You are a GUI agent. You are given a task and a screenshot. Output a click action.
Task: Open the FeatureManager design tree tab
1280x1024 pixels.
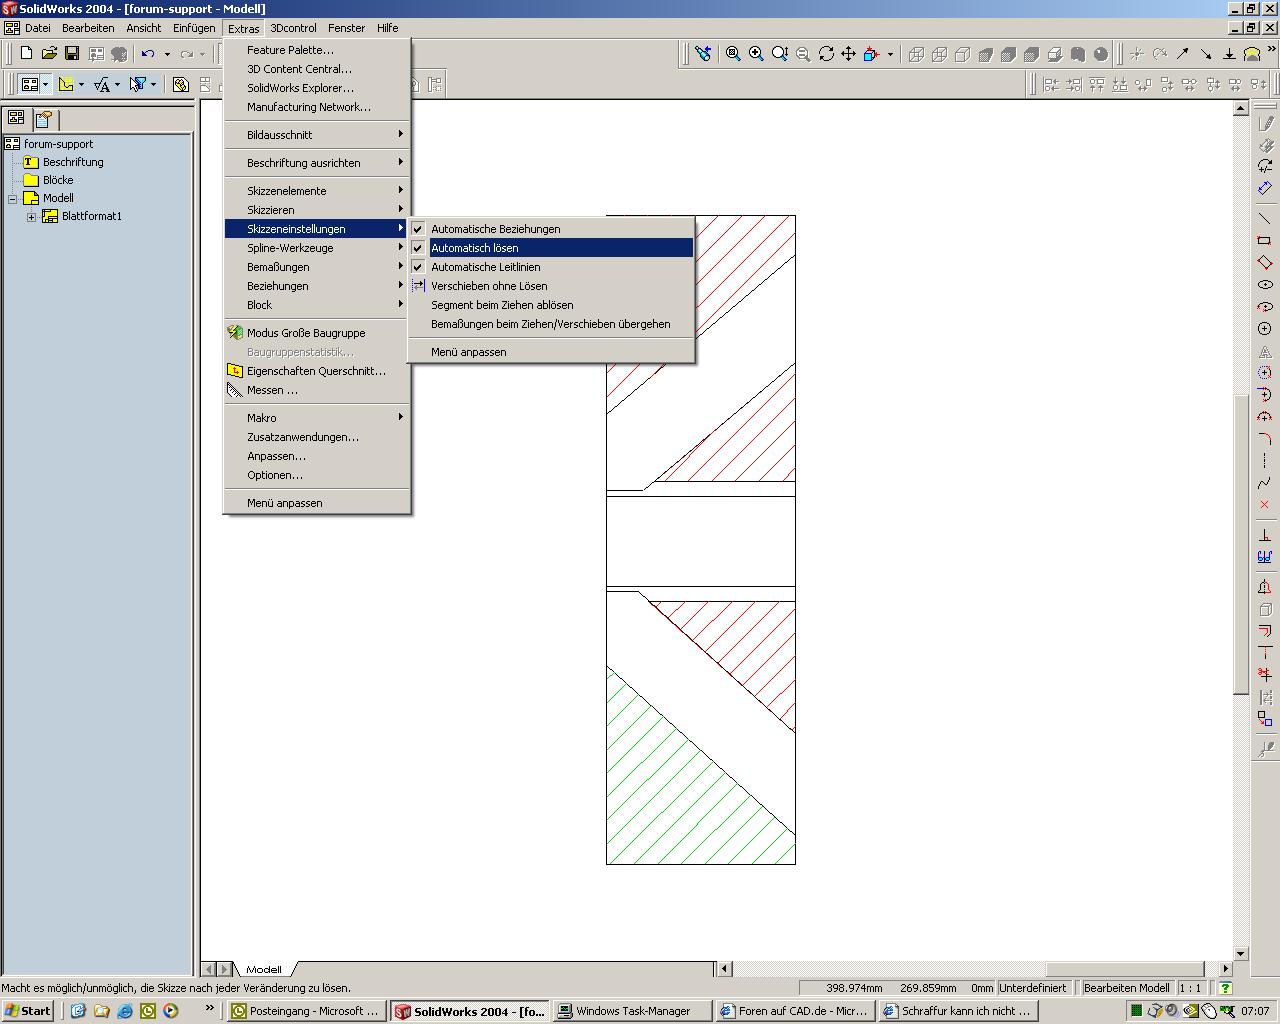tap(16, 118)
